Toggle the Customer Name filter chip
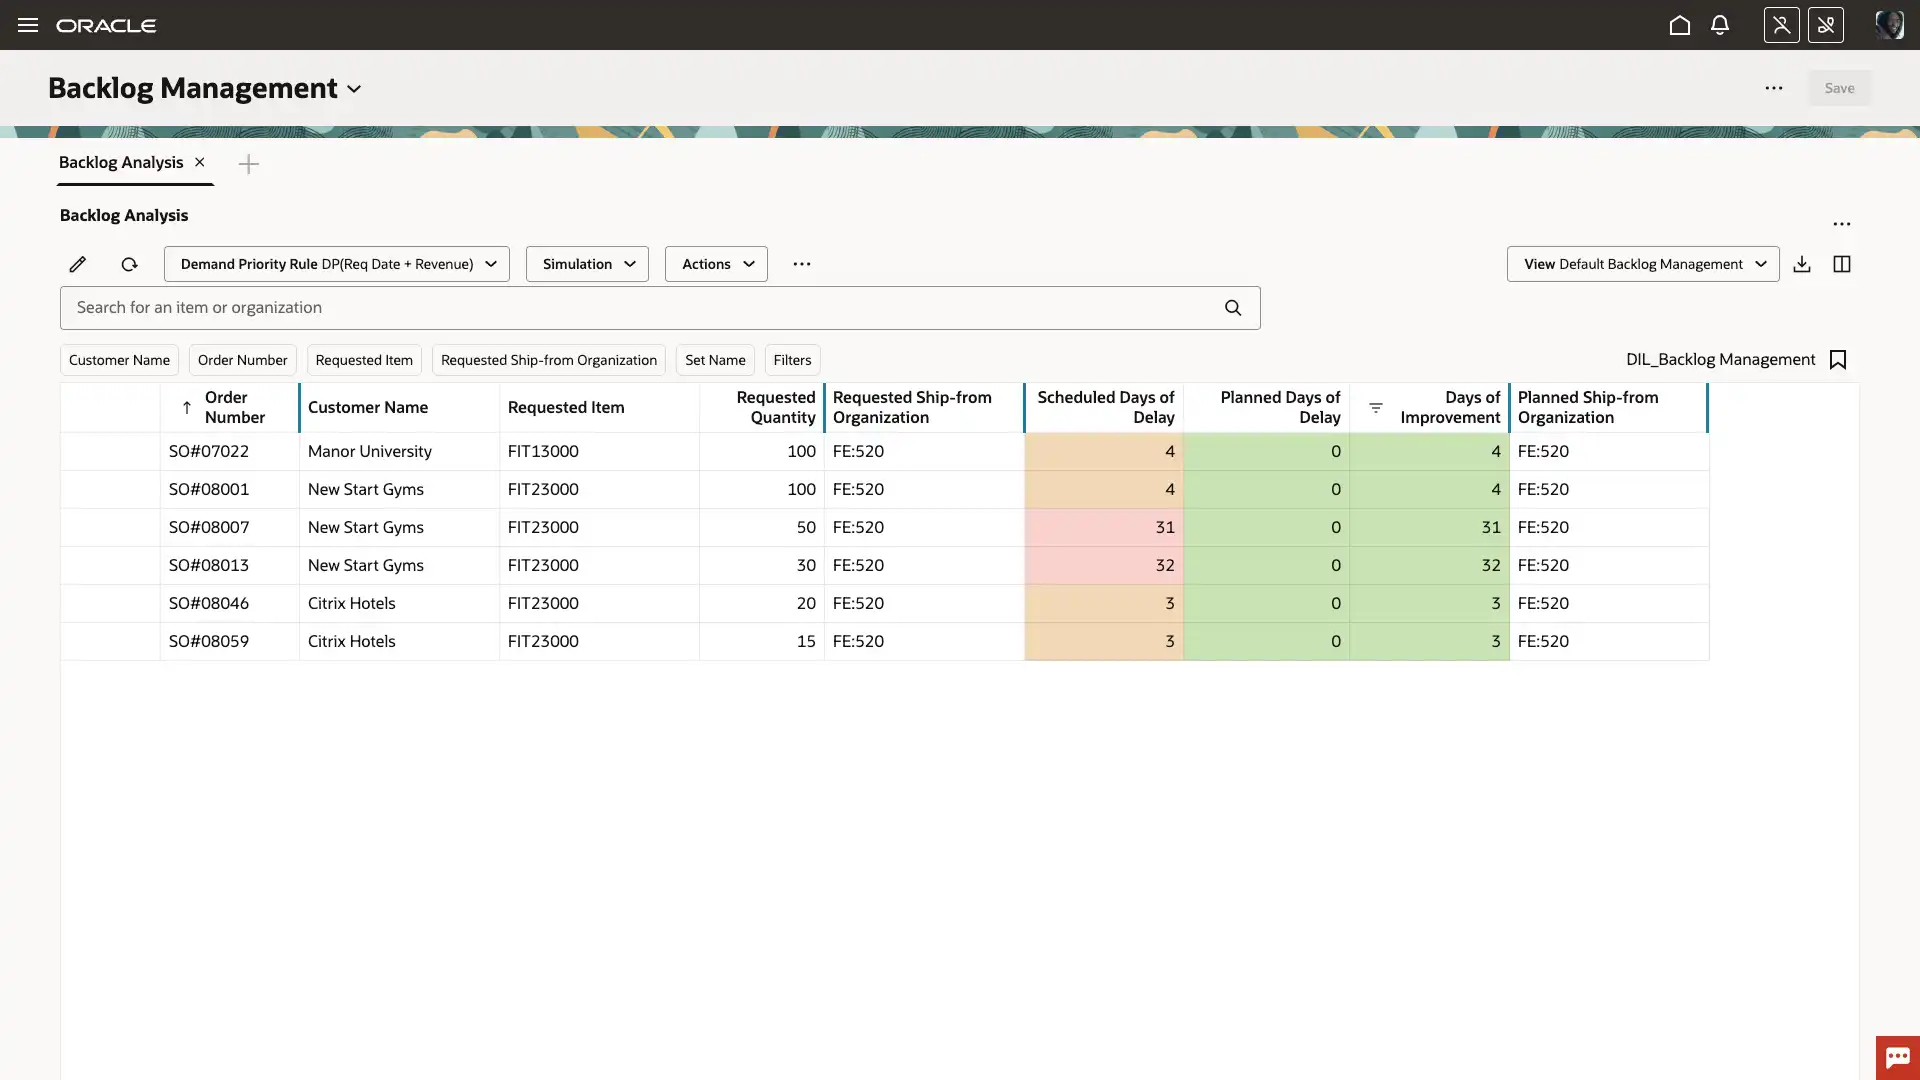The image size is (1920, 1080). [x=119, y=360]
